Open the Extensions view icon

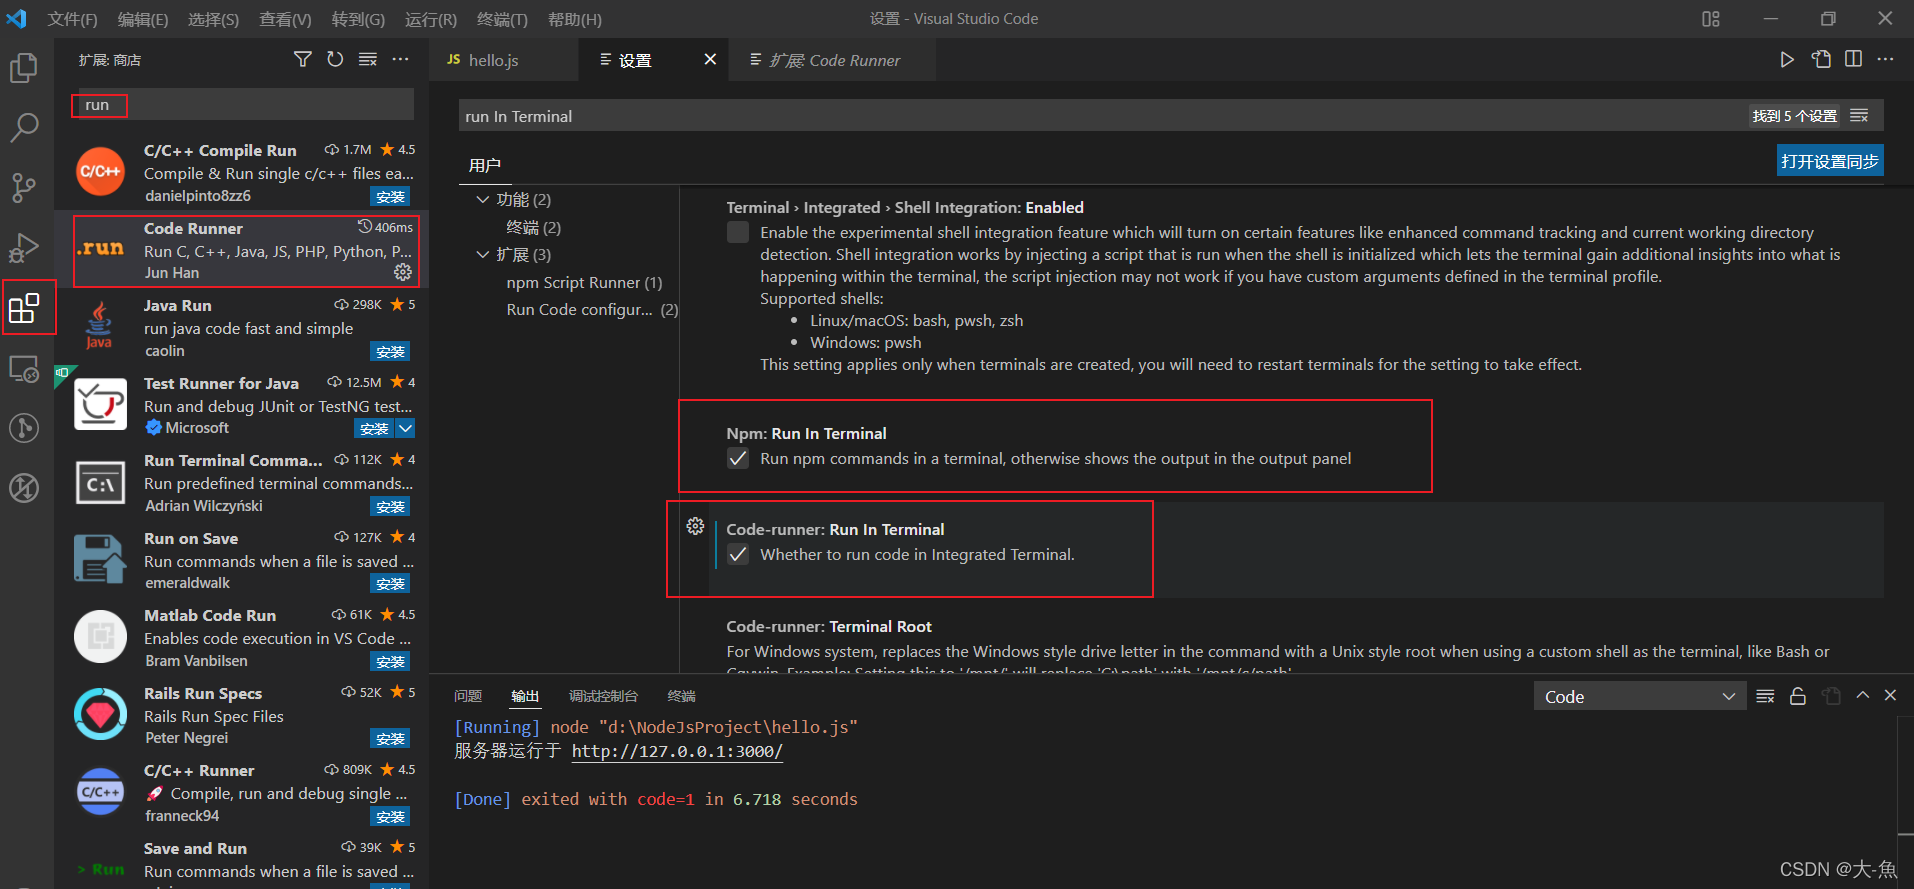point(24,308)
